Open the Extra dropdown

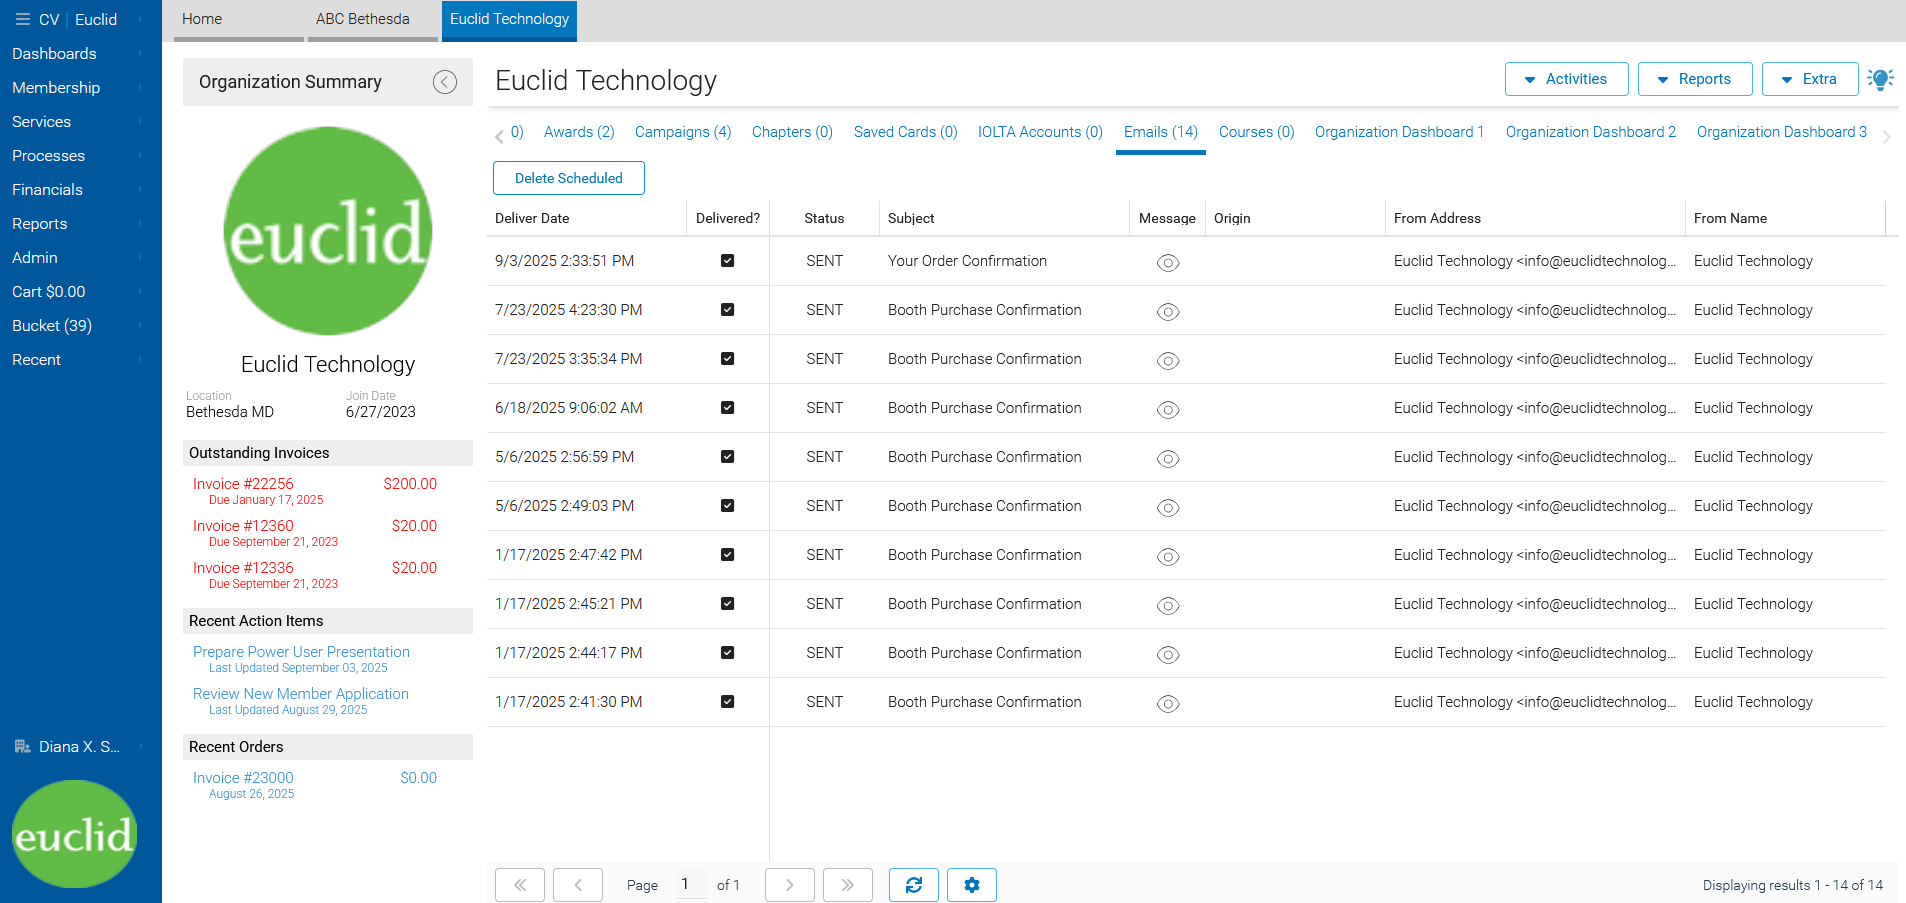pyautogui.click(x=1810, y=79)
